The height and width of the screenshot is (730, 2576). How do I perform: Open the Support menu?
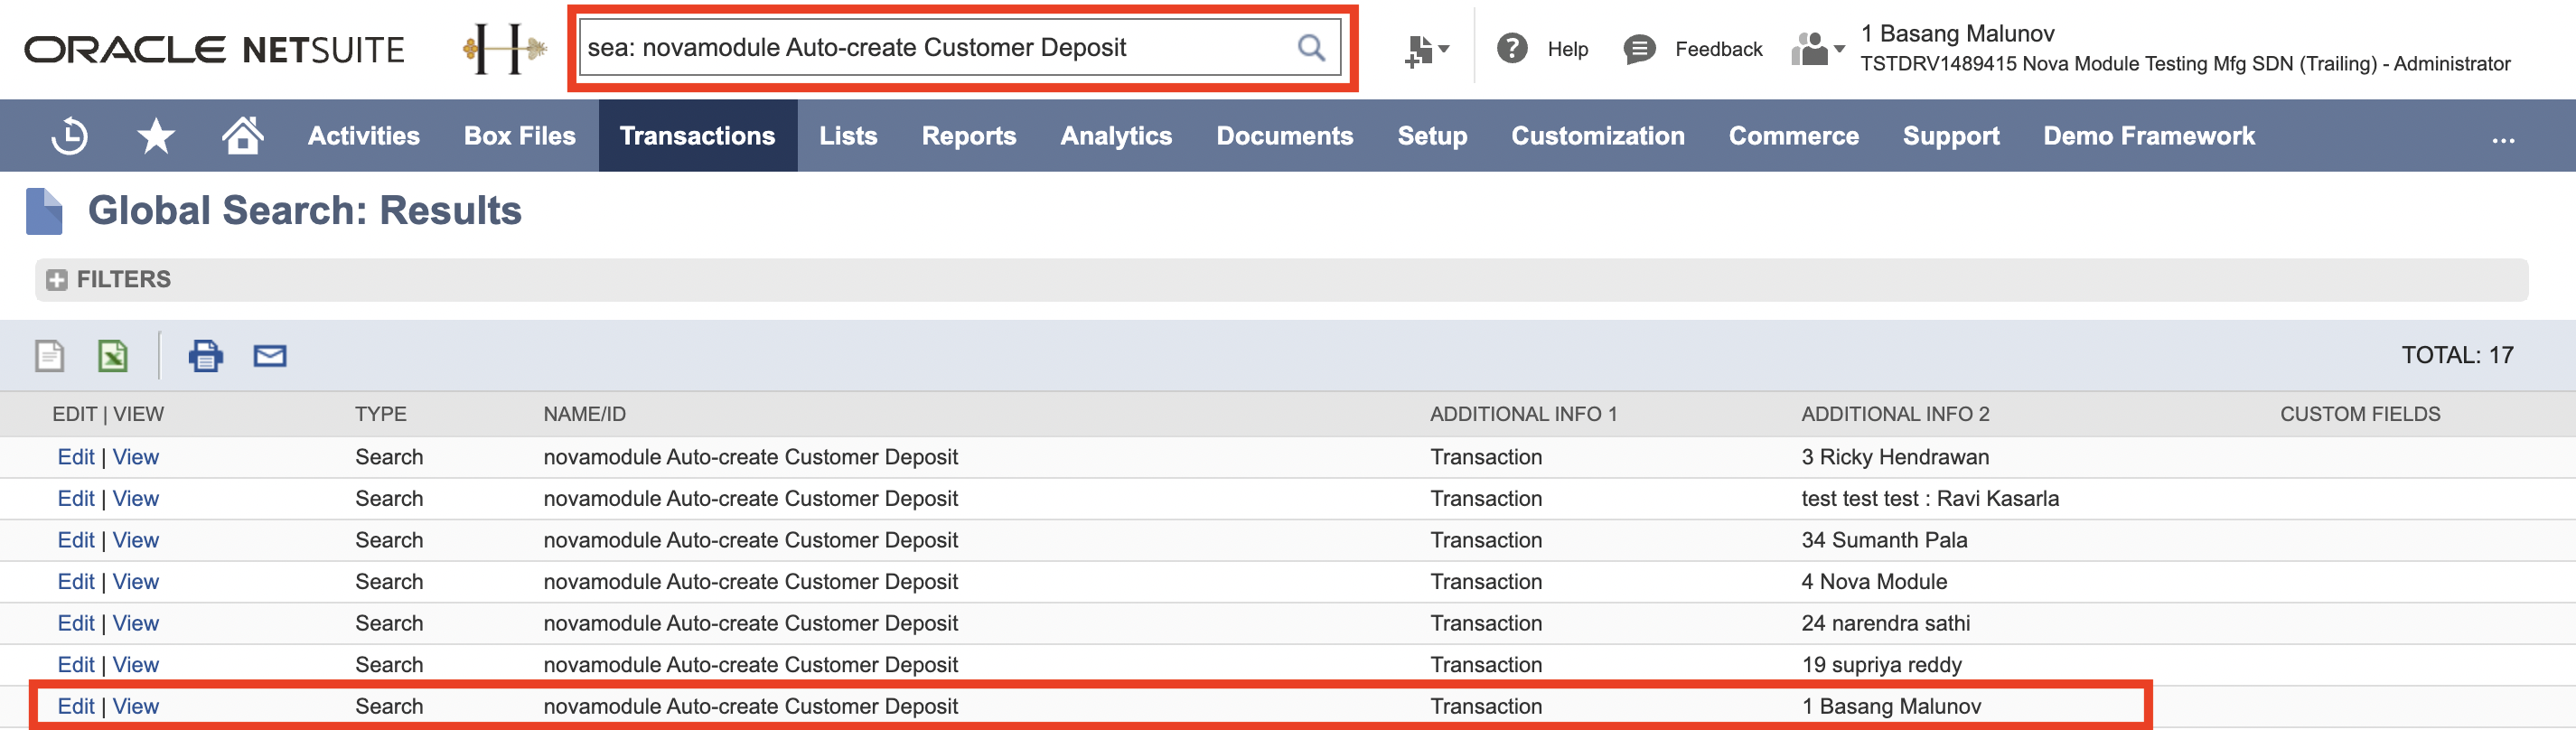1951,136
